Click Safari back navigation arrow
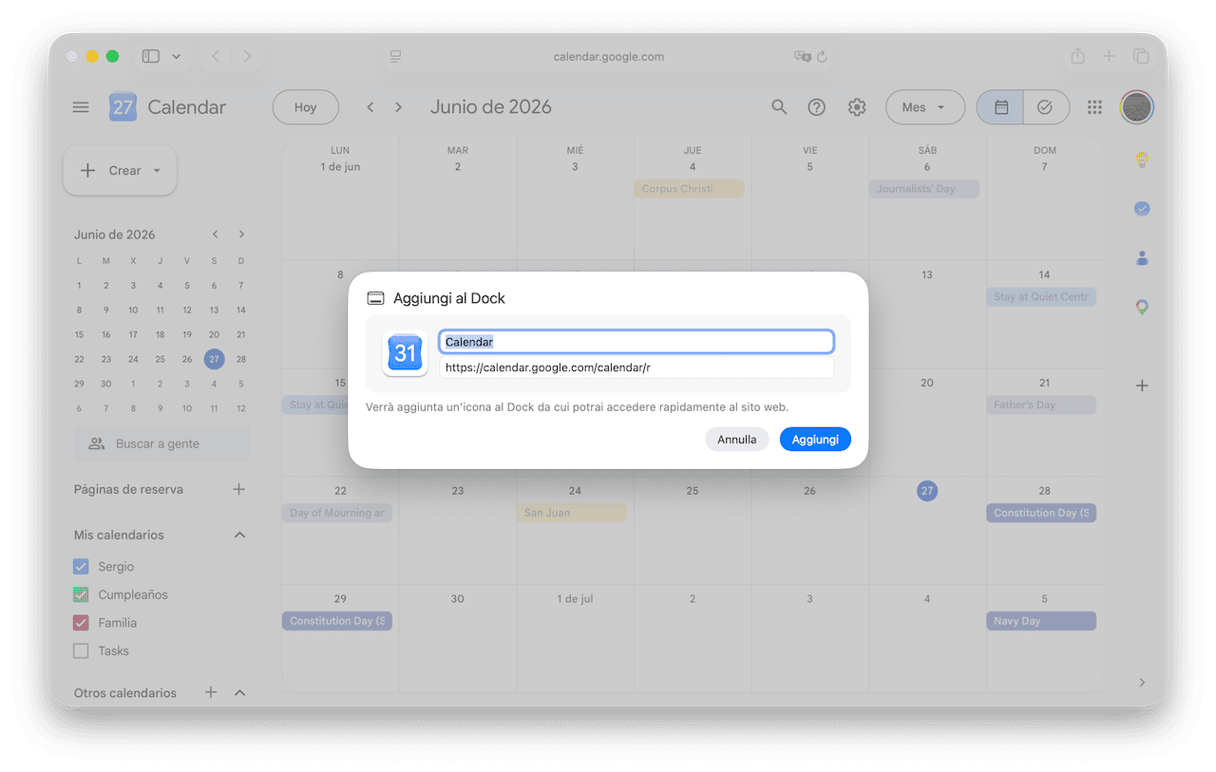 216,57
